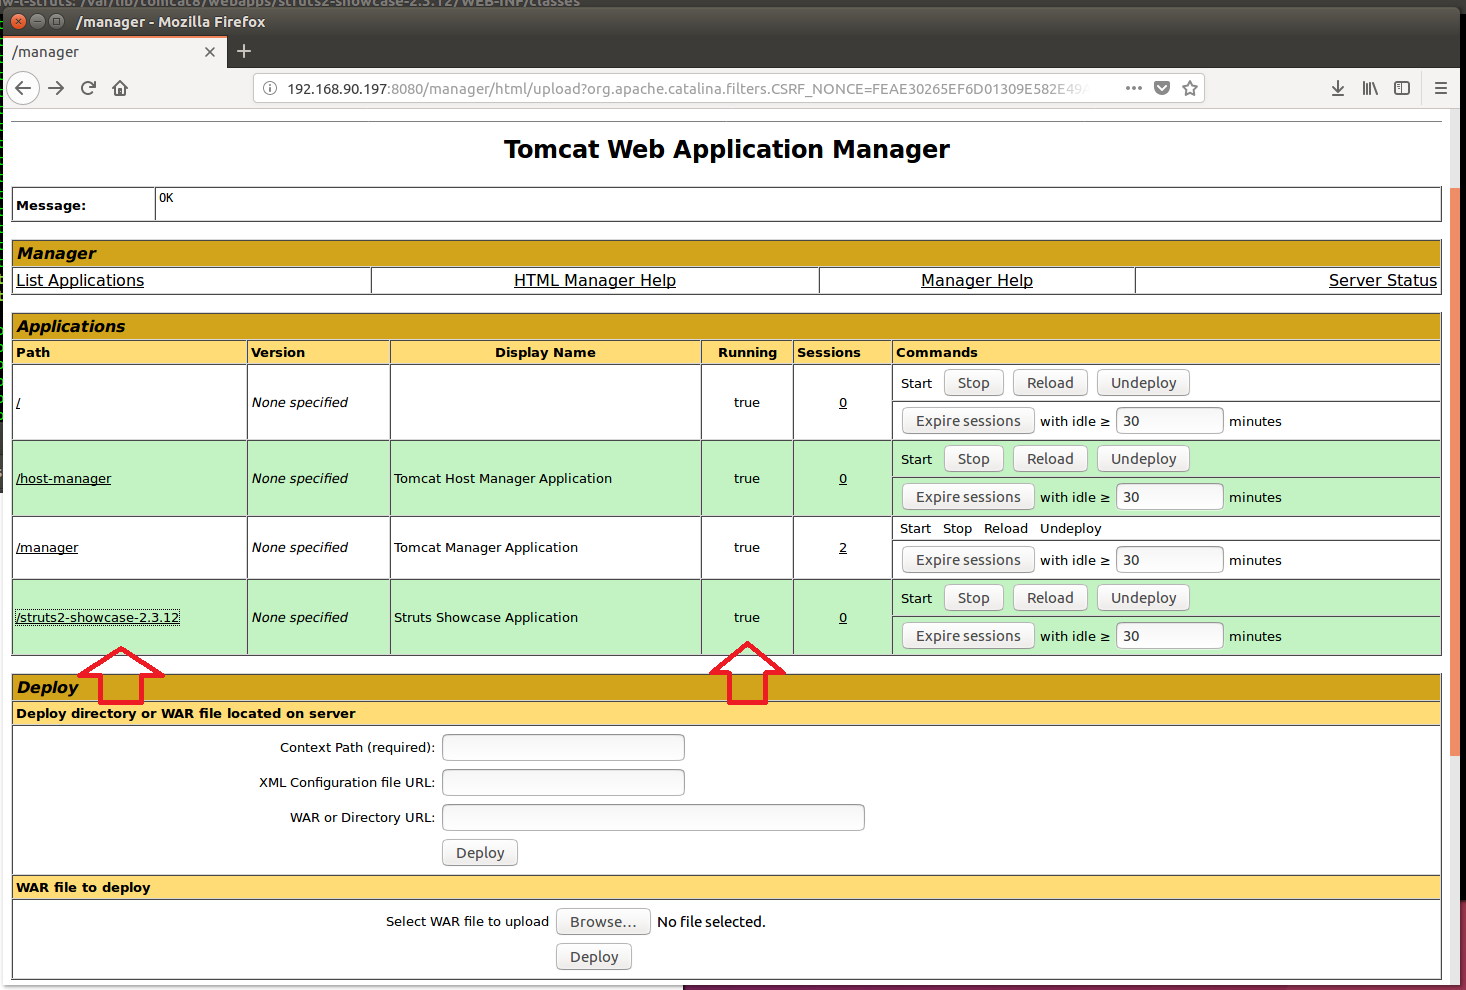Click the idle minutes field for root "/"
The width and height of the screenshot is (1466, 990).
[x=1170, y=421]
